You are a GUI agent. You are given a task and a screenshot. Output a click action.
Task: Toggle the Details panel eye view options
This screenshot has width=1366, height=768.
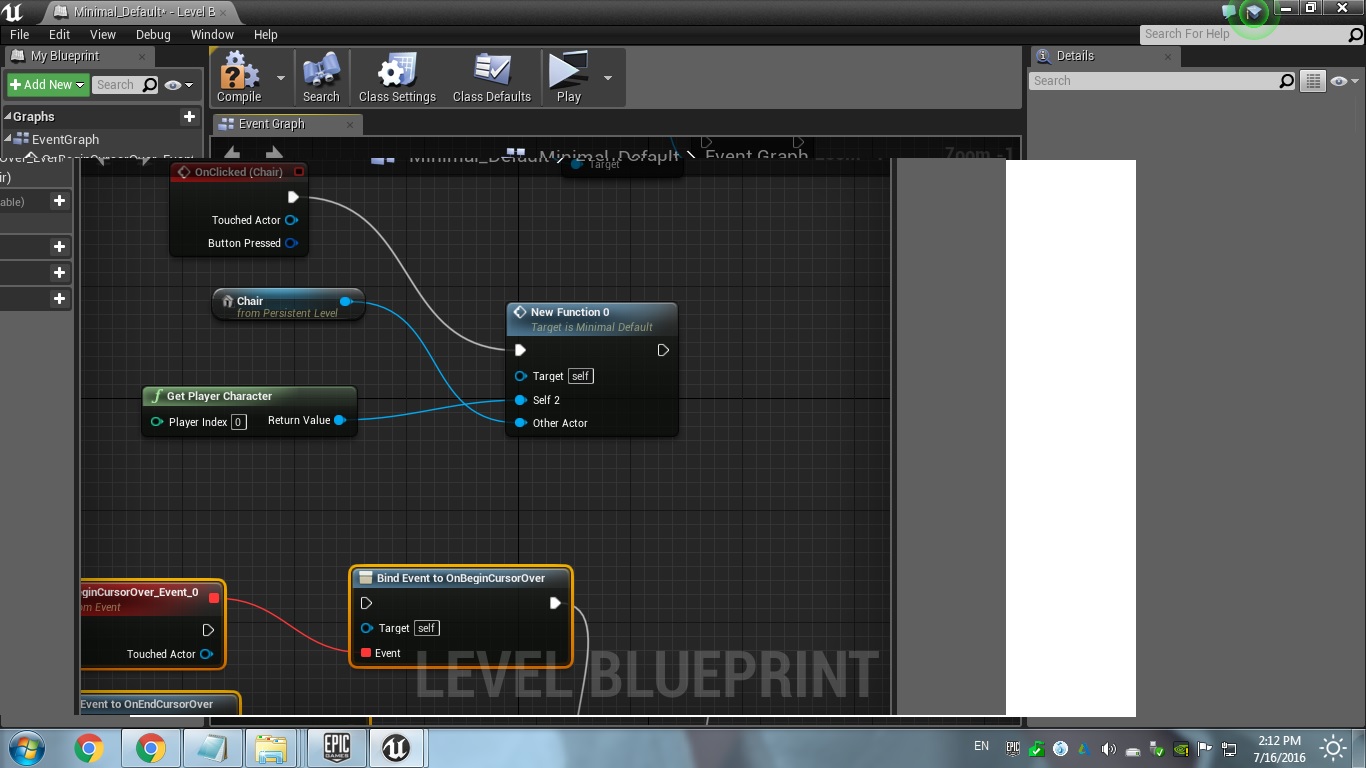click(1345, 81)
